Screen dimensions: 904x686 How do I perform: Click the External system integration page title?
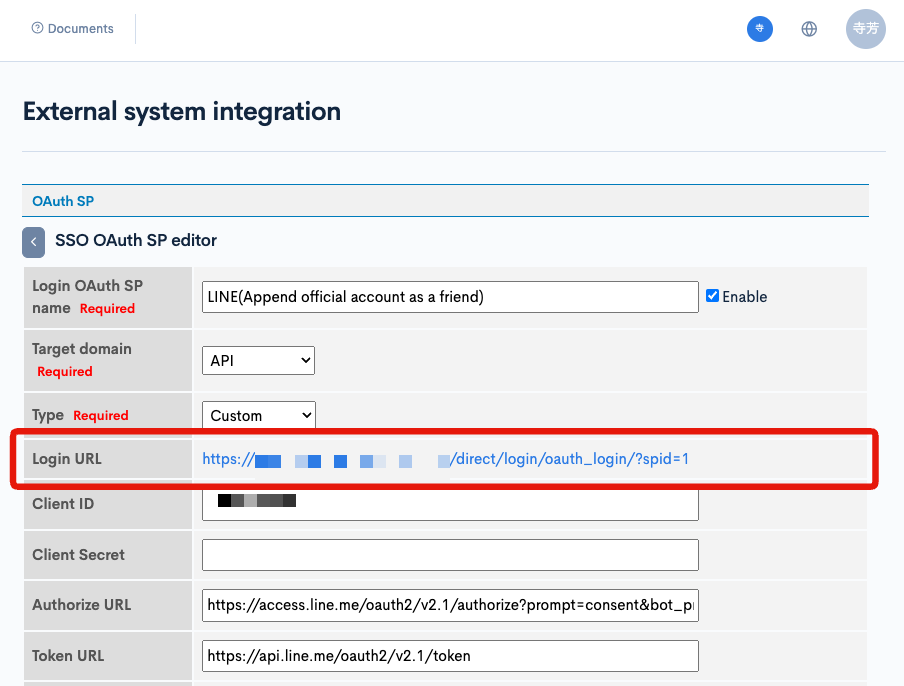(x=181, y=111)
